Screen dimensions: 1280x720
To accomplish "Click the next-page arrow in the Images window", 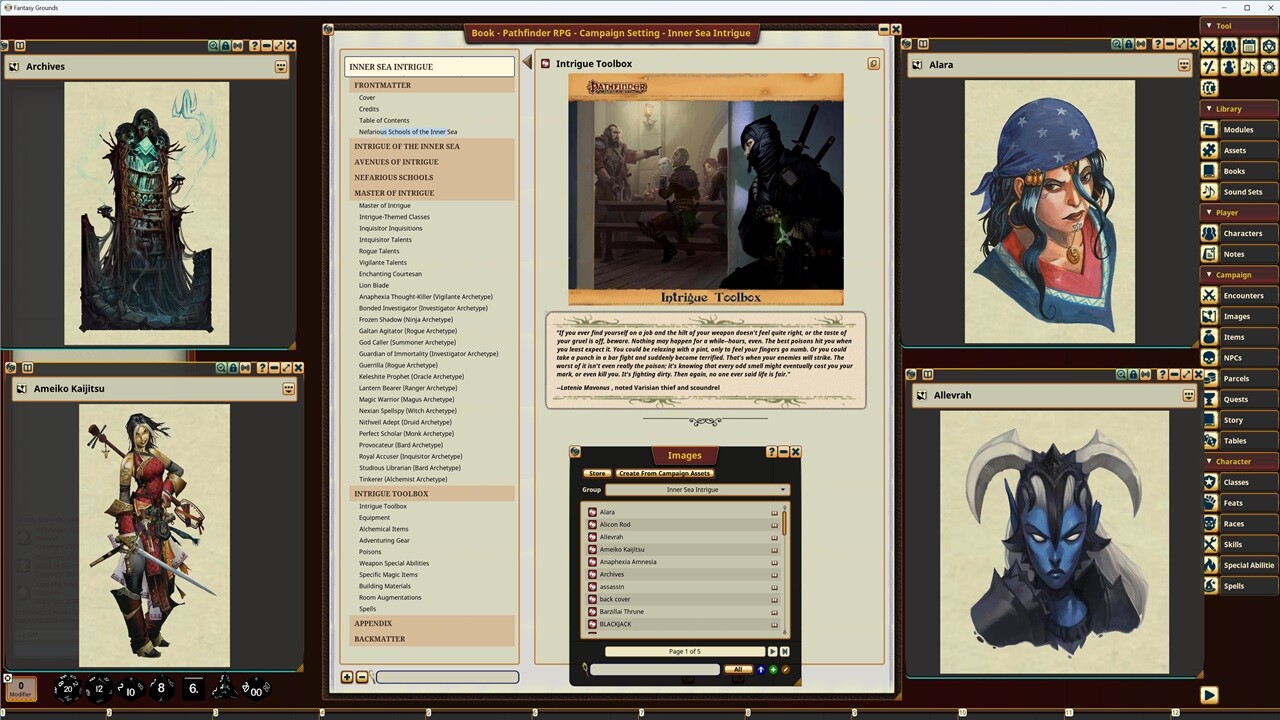I will (772, 651).
